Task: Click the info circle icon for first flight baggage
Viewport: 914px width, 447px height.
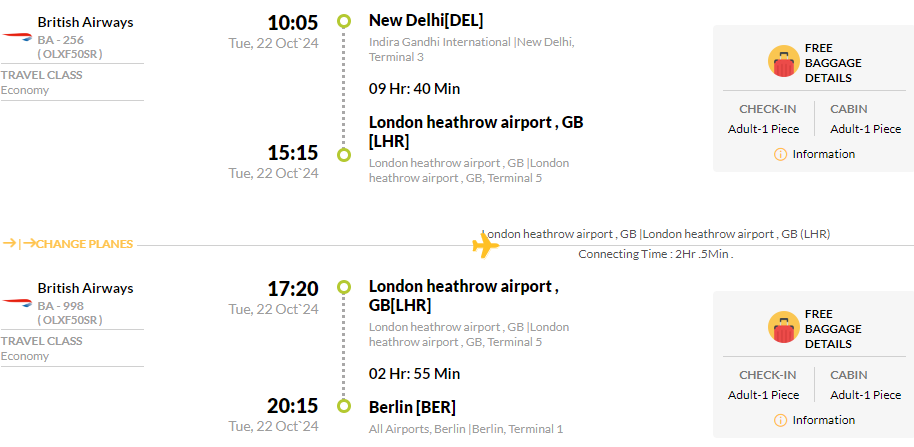Action: pyautogui.click(x=780, y=154)
